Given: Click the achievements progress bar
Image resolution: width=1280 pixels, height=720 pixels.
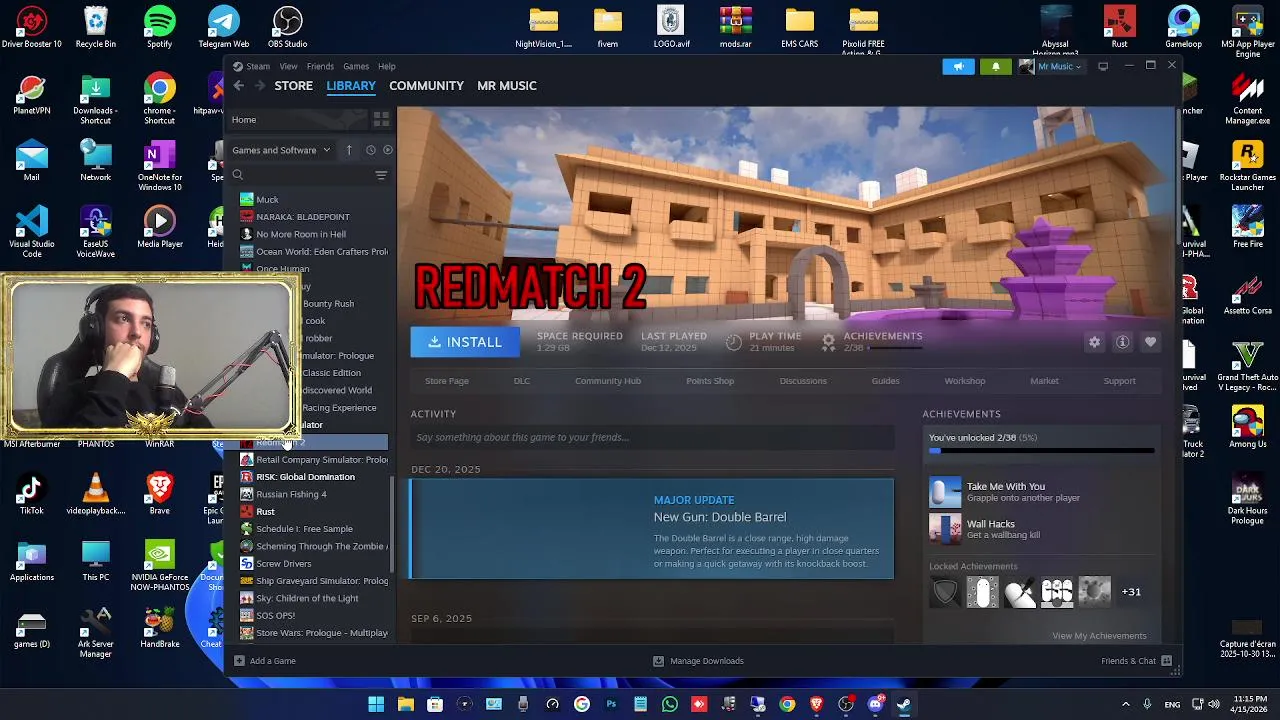Looking at the screenshot, I should 1041,451.
